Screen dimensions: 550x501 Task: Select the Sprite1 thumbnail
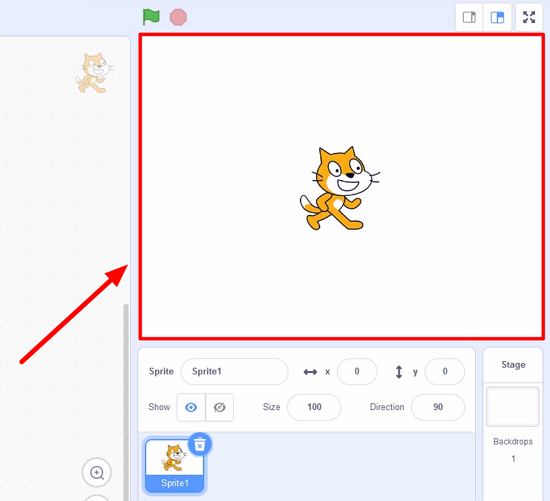click(x=174, y=466)
